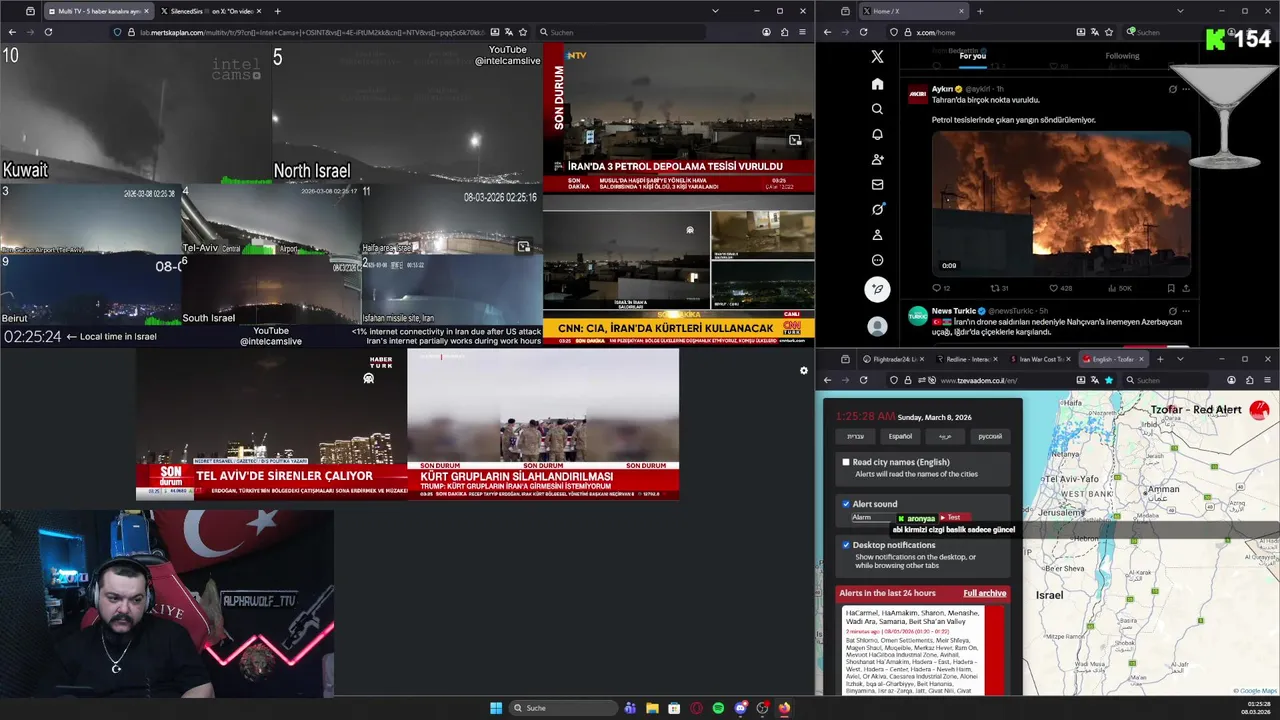Open File Explorer from the taskbar
Viewport: 1280px width, 720px height.
[x=652, y=708]
